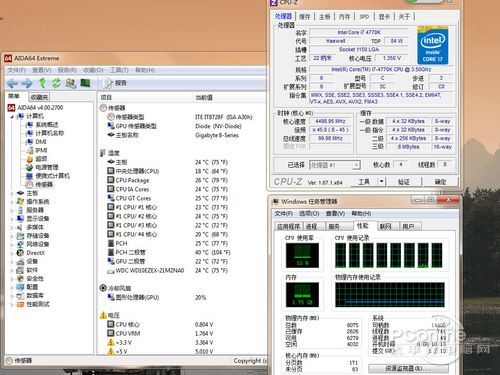
Task: Click the 项目 column header in AIDA64
Action: [107, 97]
